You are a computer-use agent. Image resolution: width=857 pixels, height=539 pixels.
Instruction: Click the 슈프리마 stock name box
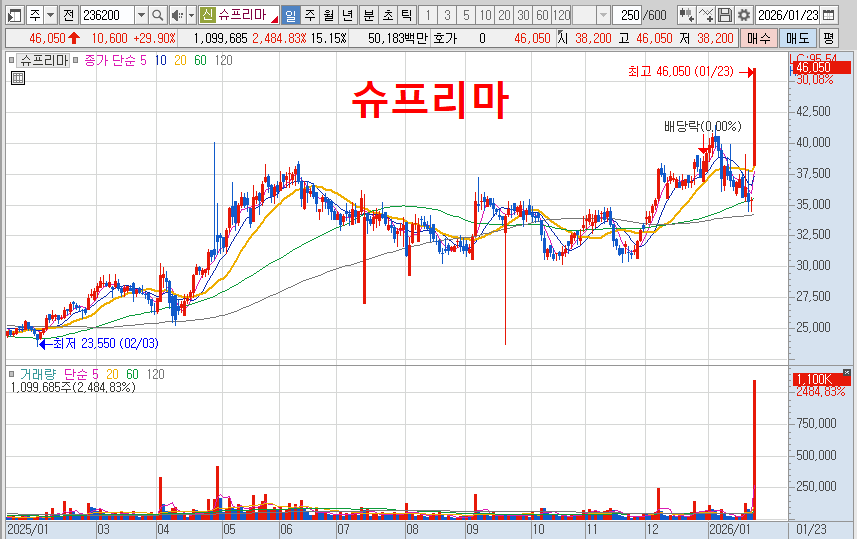pos(247,15)
